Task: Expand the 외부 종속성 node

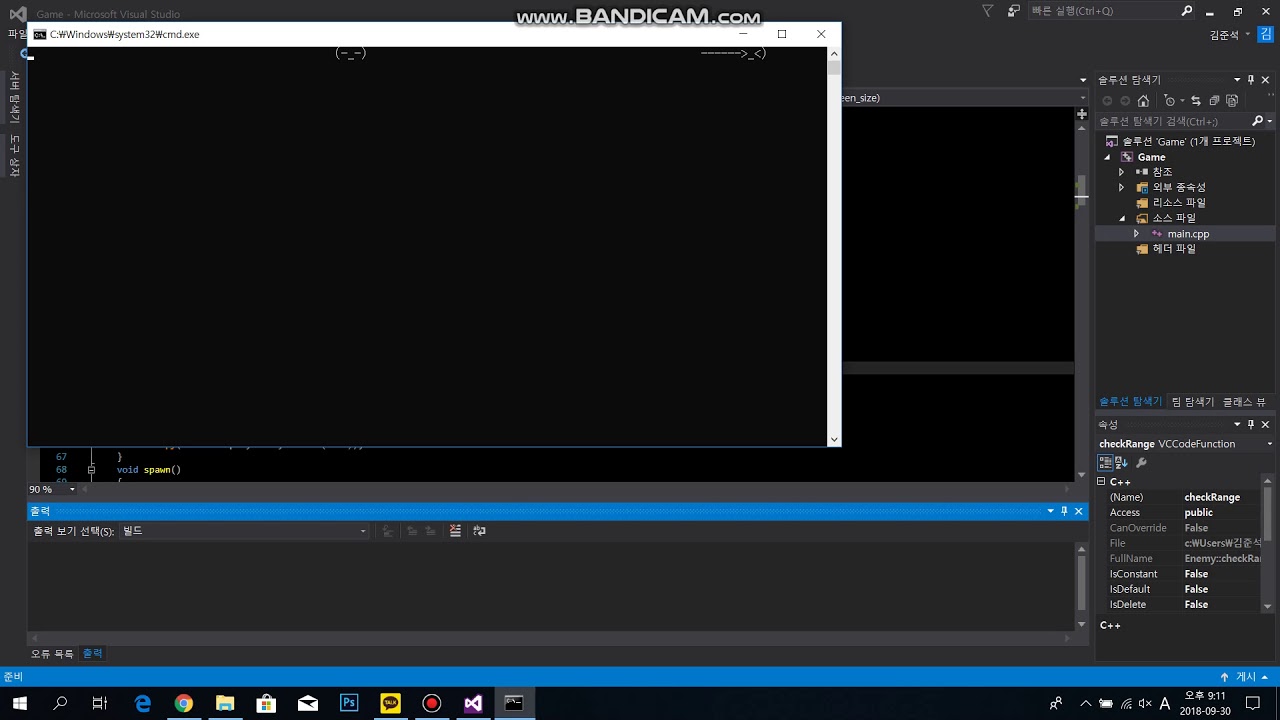Action: pyautogui.click(x=1121, y=187)
